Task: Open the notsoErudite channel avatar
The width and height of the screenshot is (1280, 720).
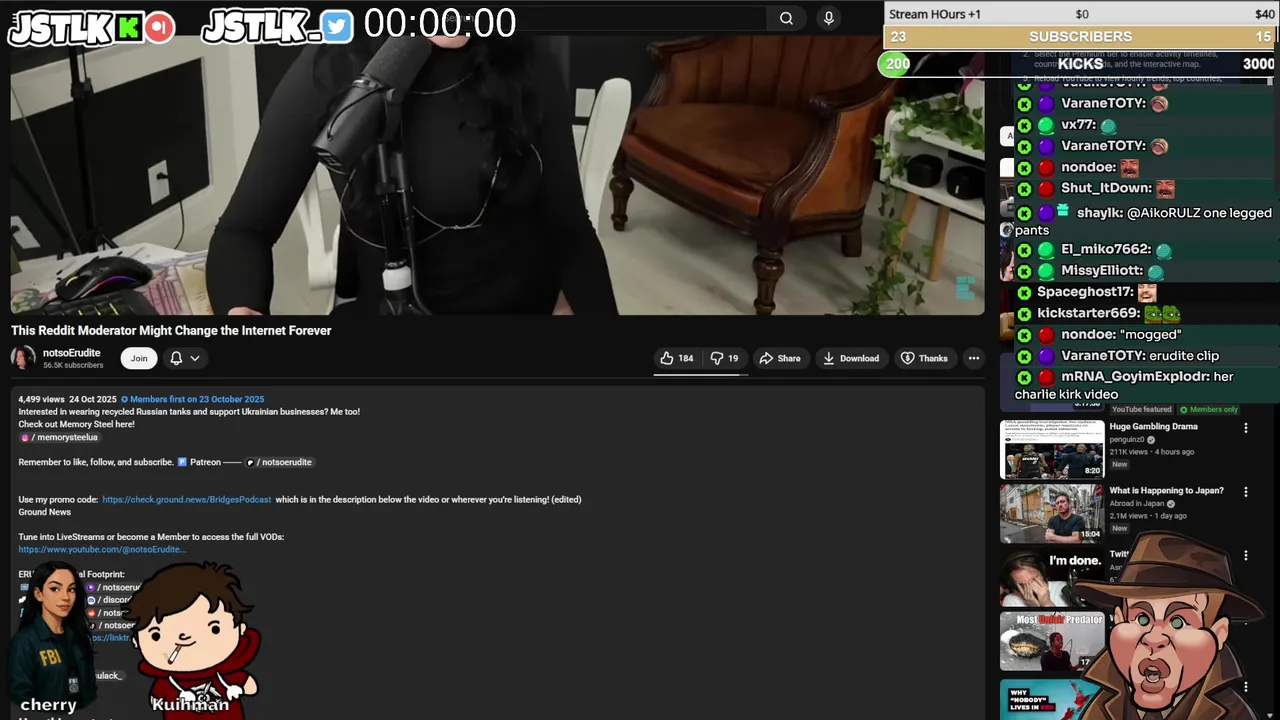Action: [23, 358]
